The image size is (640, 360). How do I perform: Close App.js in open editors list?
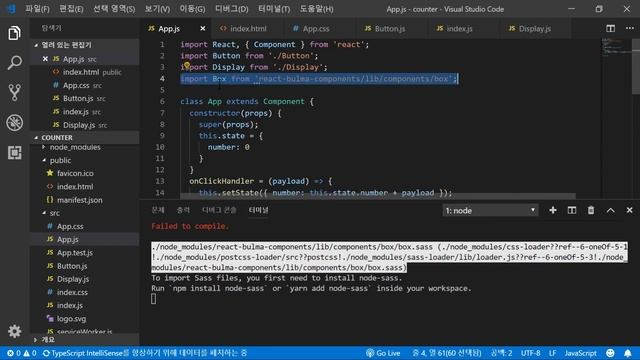(x=45, y=59)
